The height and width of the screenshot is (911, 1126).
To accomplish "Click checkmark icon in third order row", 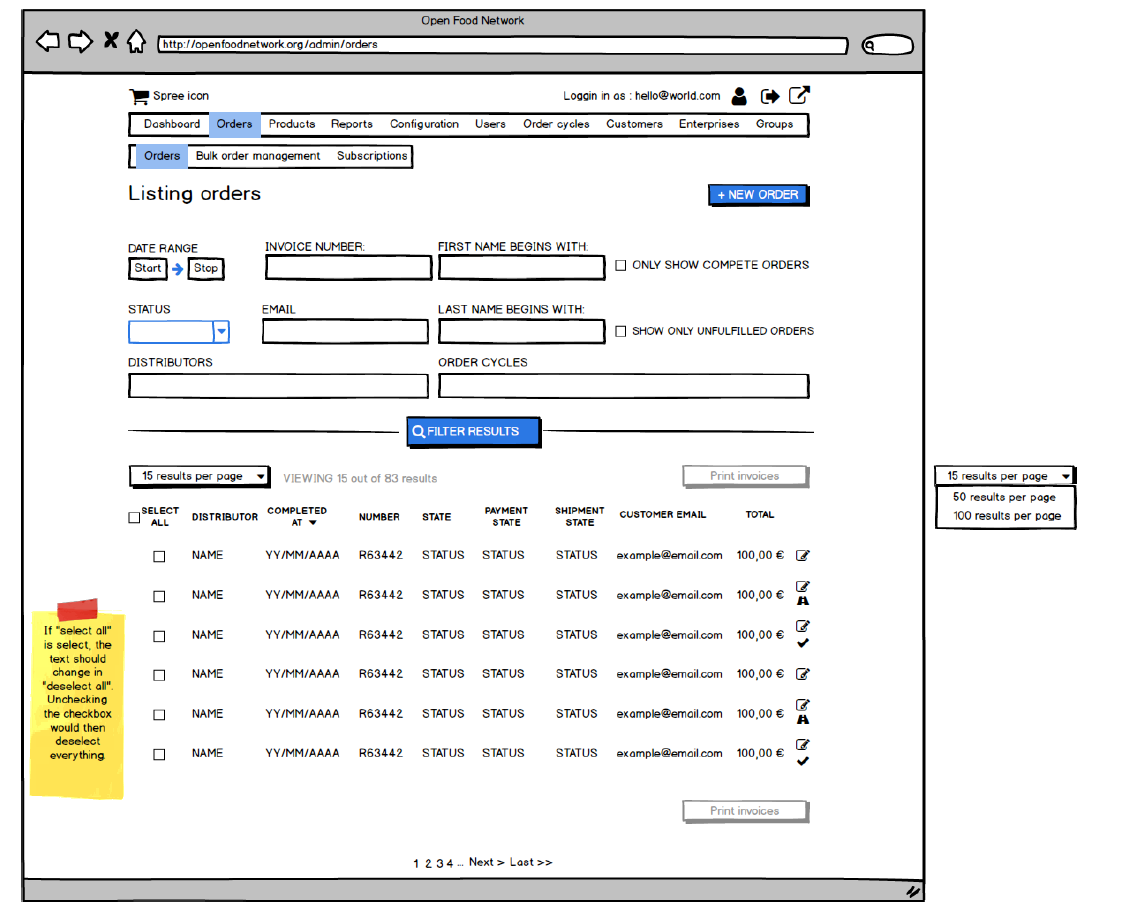I will [803, 643].
